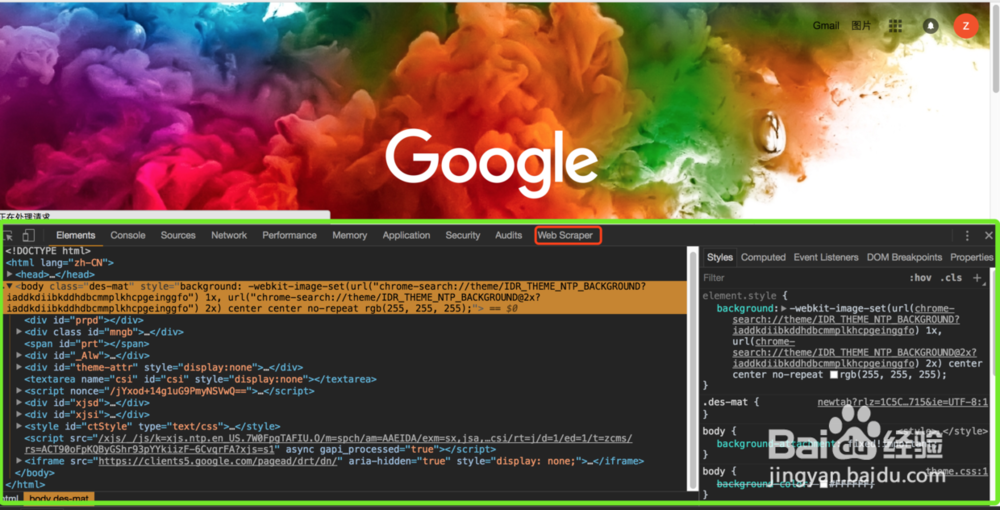
Task: Select the Styles sidebar tab
Action: (720, 257)
